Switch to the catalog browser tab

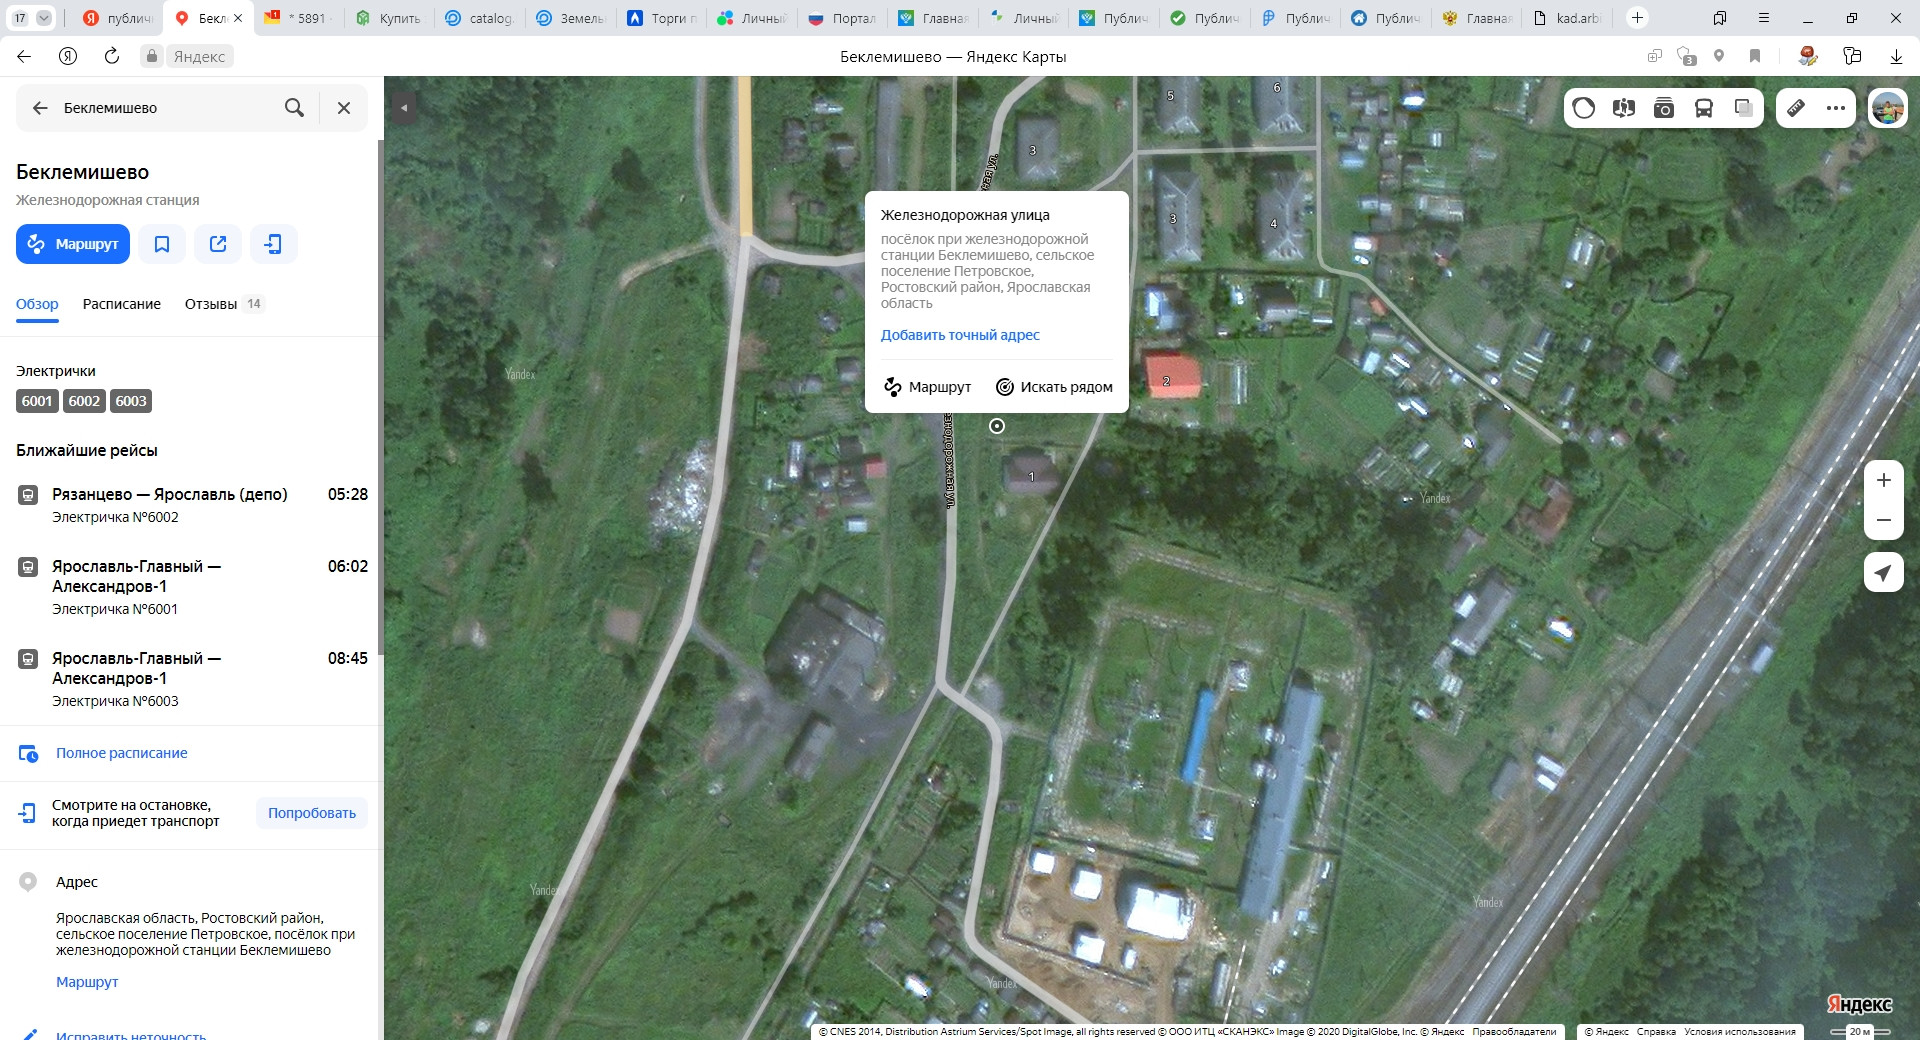[478, 18]
